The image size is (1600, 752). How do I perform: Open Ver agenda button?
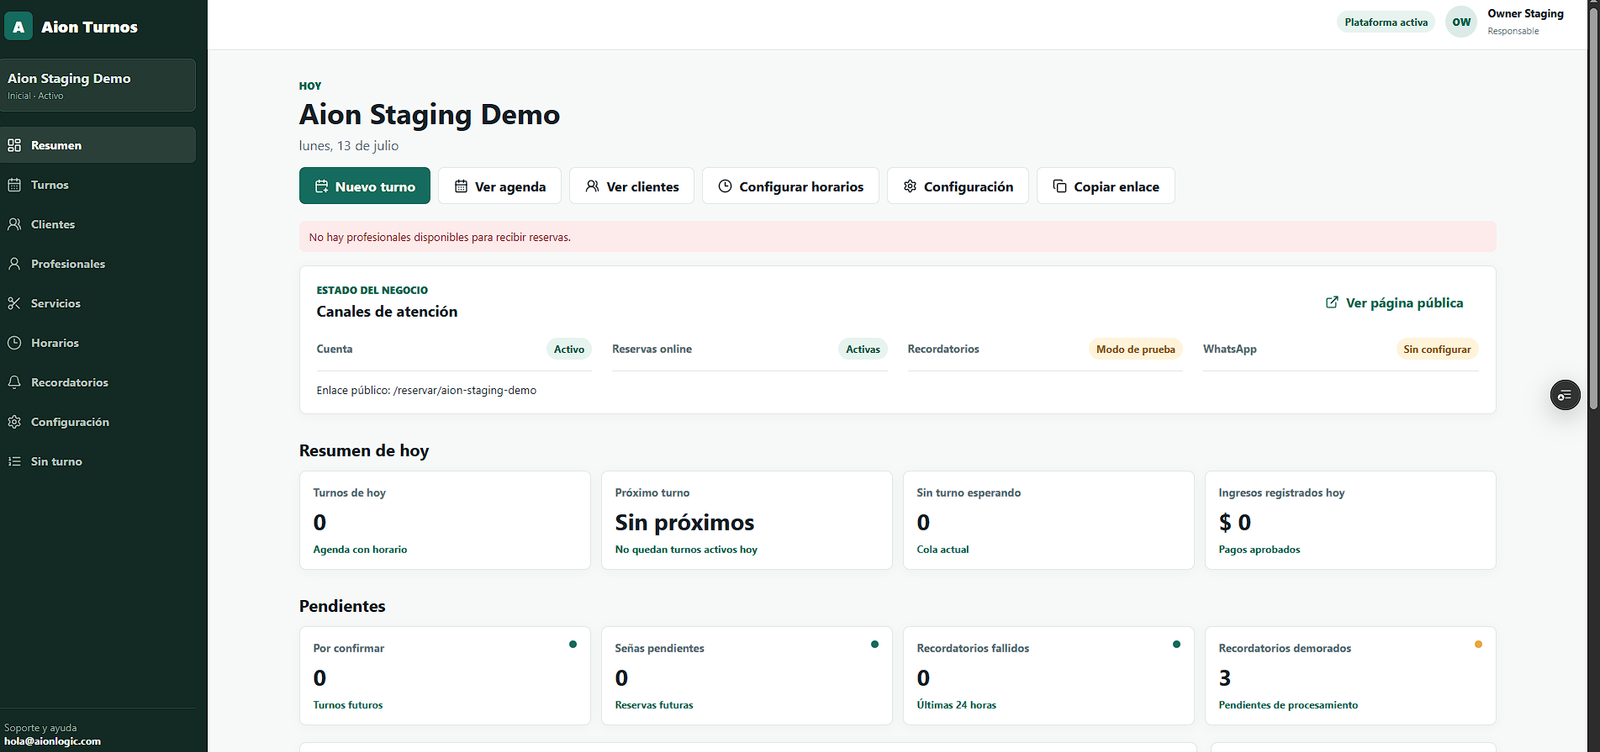[500, 186]
